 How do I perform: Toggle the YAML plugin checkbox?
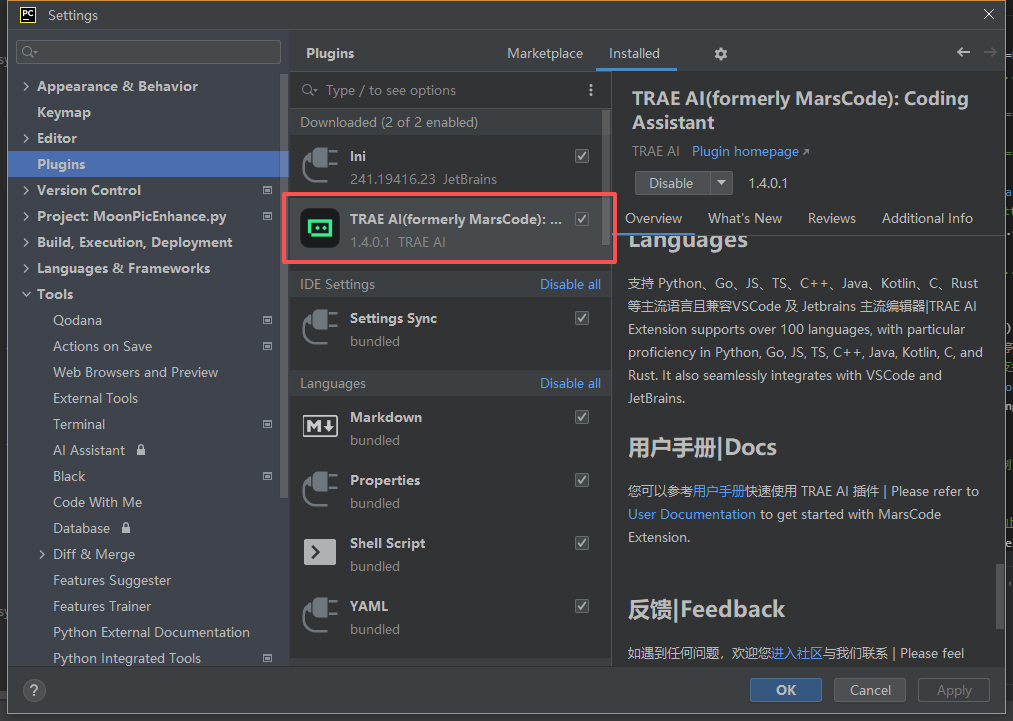582,606
